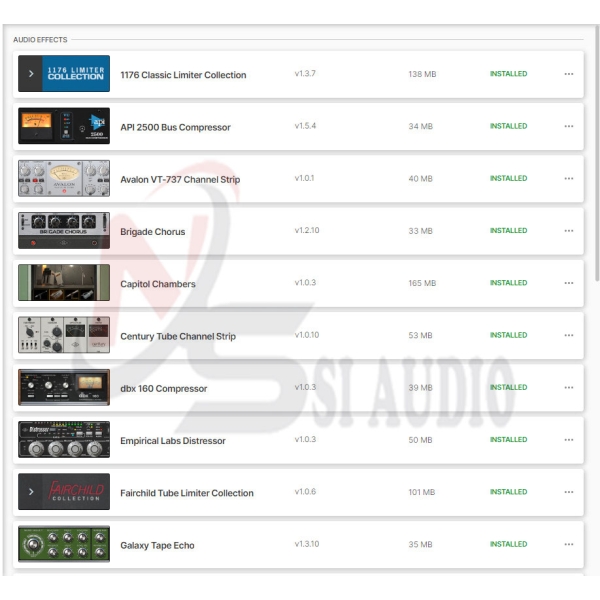The height and width of the screenshot is (600, 600).
Task: Select the Century Tube Channel Strip name
Action: (178, 336)
